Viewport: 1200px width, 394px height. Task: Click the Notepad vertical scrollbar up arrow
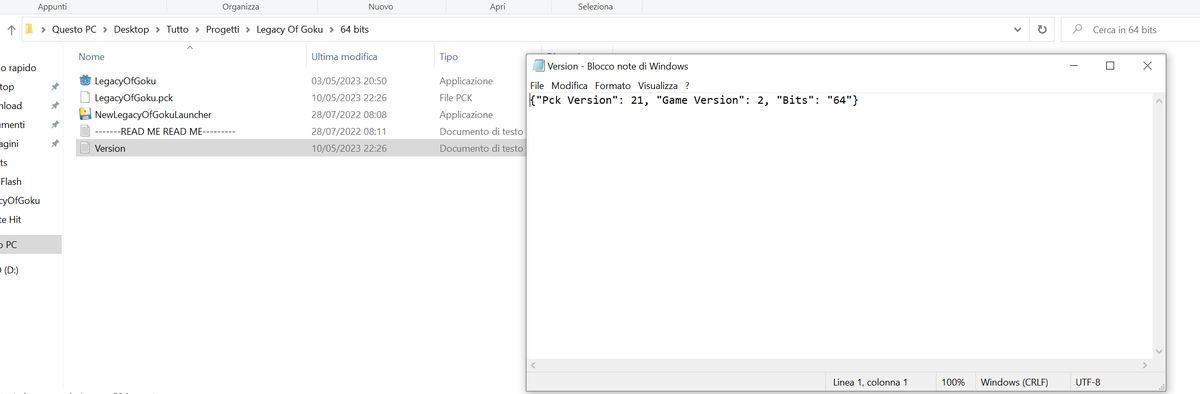(x=1159, y=101)
